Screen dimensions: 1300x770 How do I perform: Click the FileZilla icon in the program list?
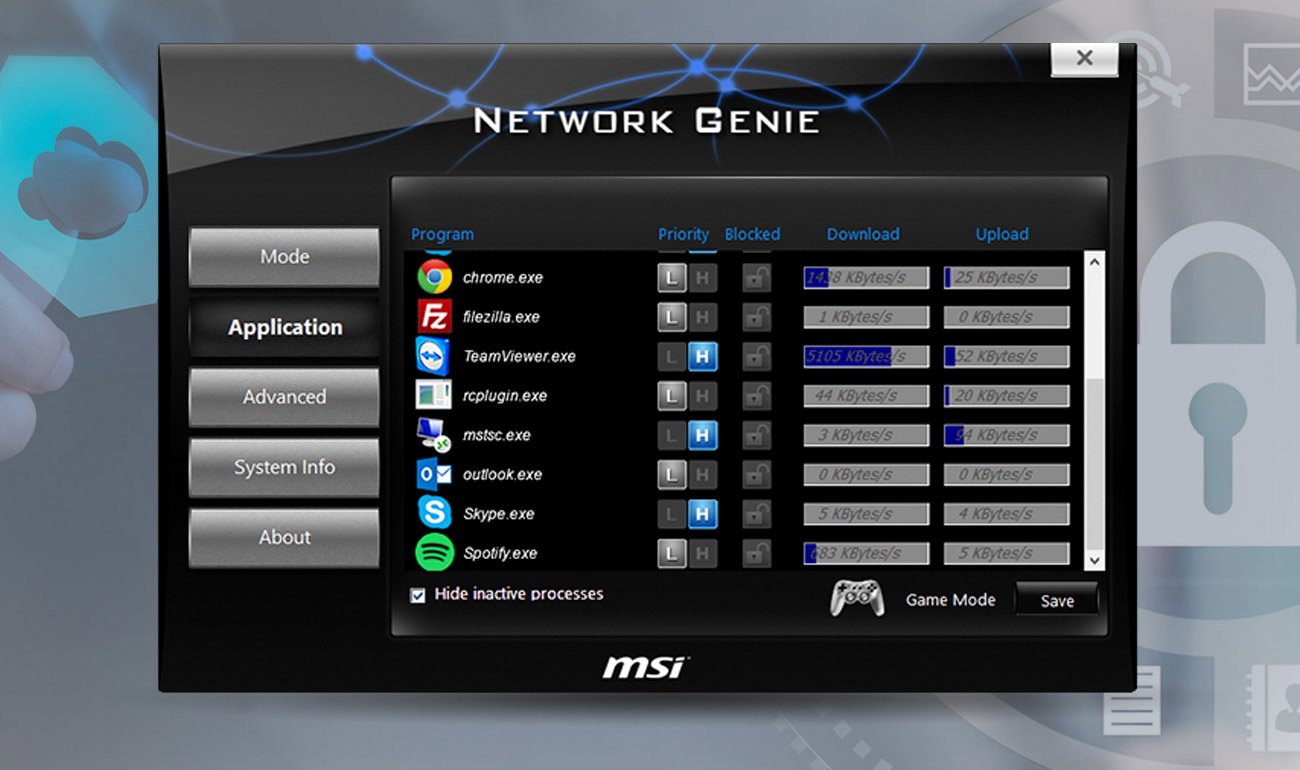point(434,316)
